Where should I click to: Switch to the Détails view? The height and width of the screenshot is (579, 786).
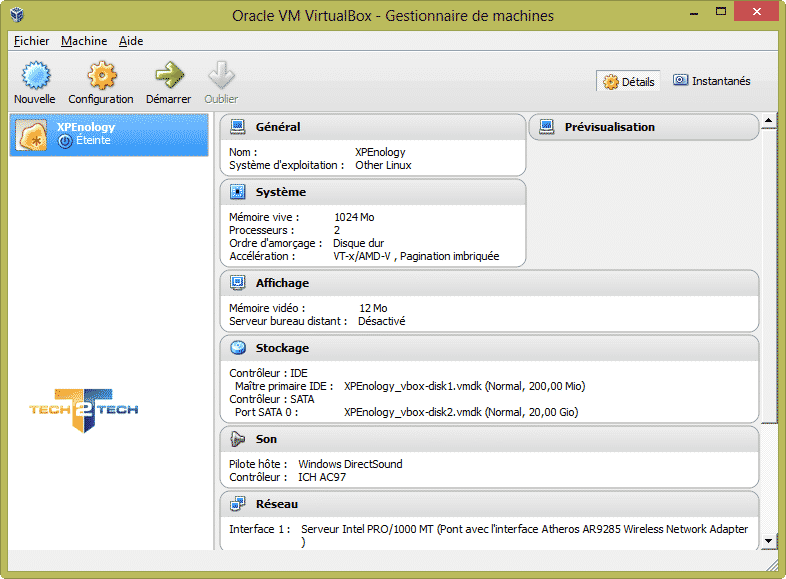pyautogui.click(x=628, y=81)
